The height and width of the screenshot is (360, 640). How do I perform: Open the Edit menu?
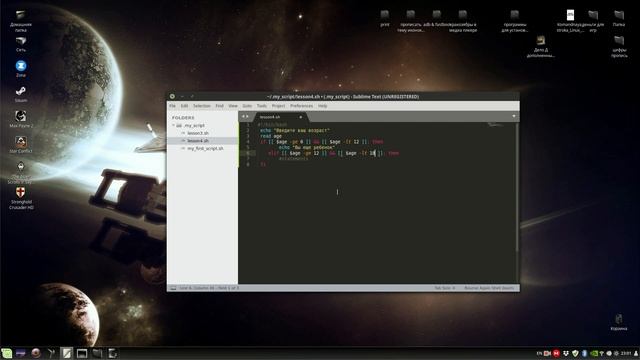click(x=184, y=106)
